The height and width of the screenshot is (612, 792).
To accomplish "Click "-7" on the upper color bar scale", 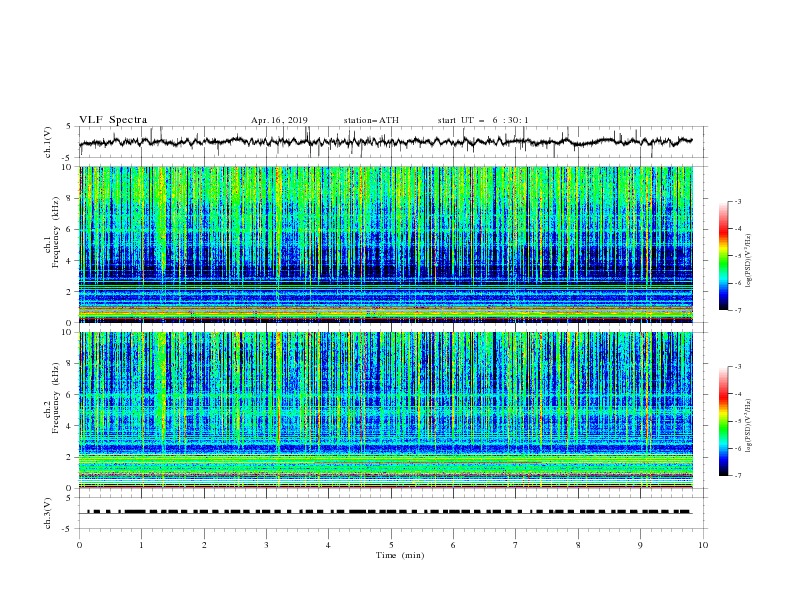I will click(x=738, y=310).
